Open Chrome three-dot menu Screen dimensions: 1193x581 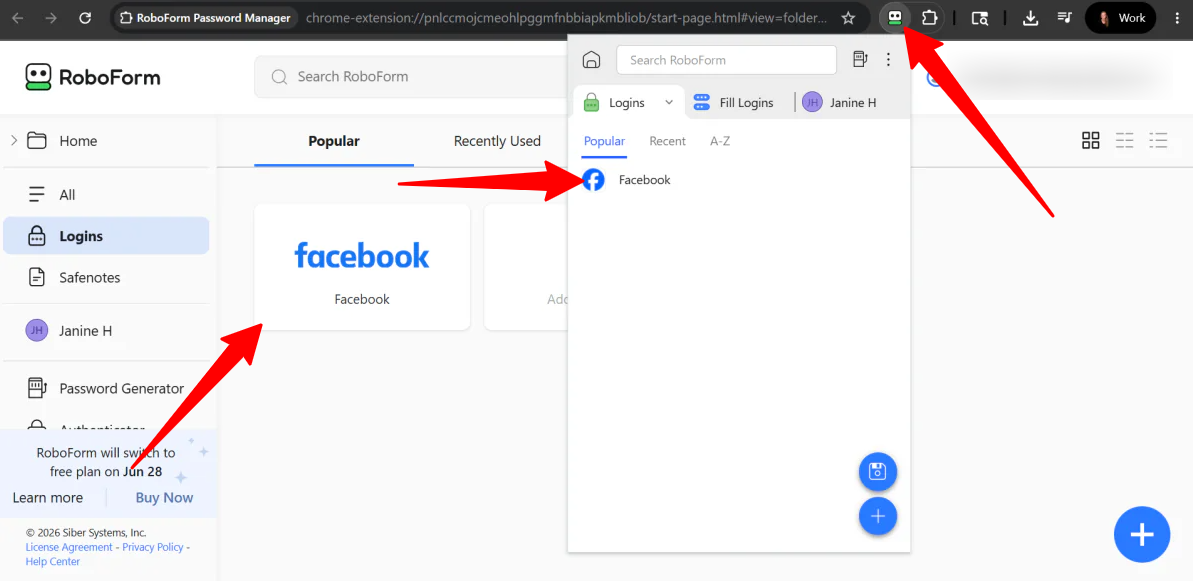pyautogui.click(x=1177, y=17)
